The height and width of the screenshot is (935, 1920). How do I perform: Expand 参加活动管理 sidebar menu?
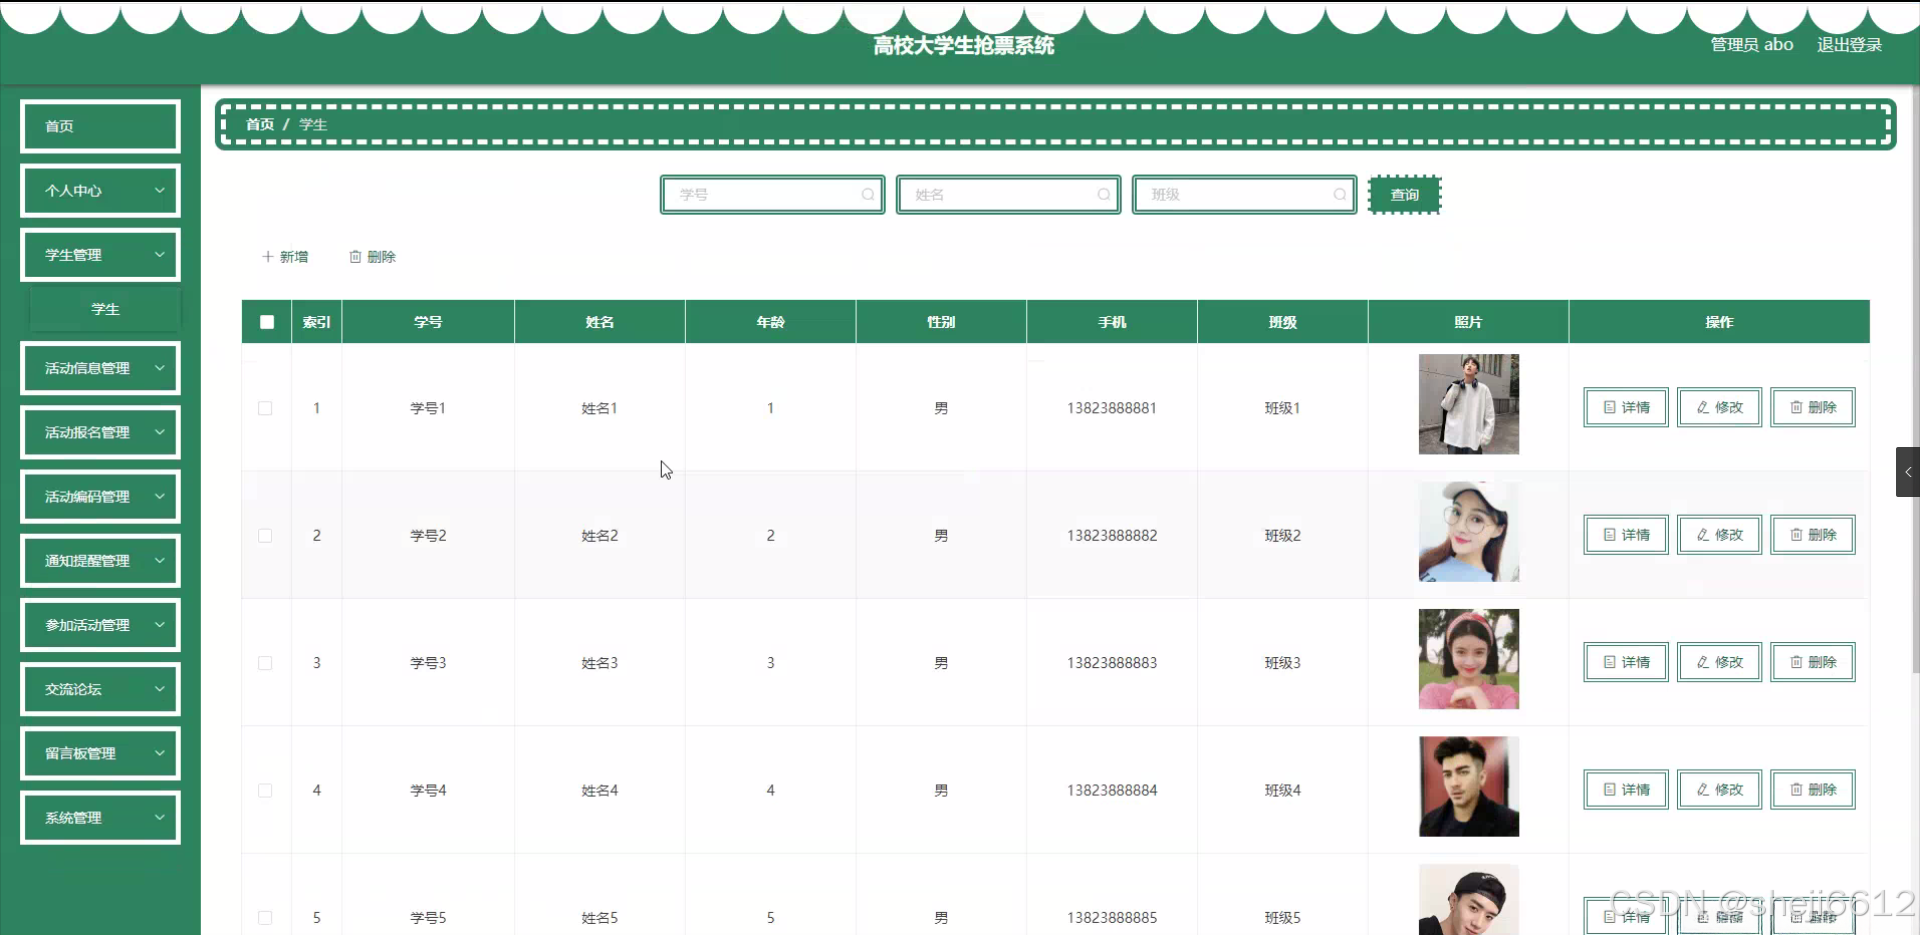point(100,625)
